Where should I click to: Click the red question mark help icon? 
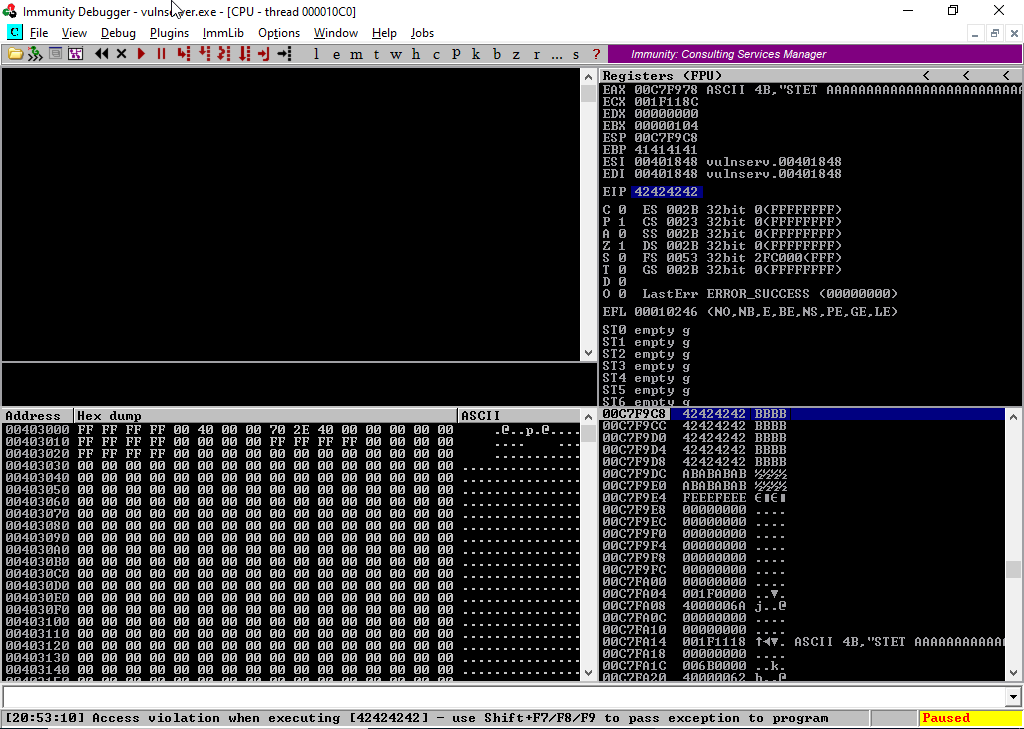point(596,54)
